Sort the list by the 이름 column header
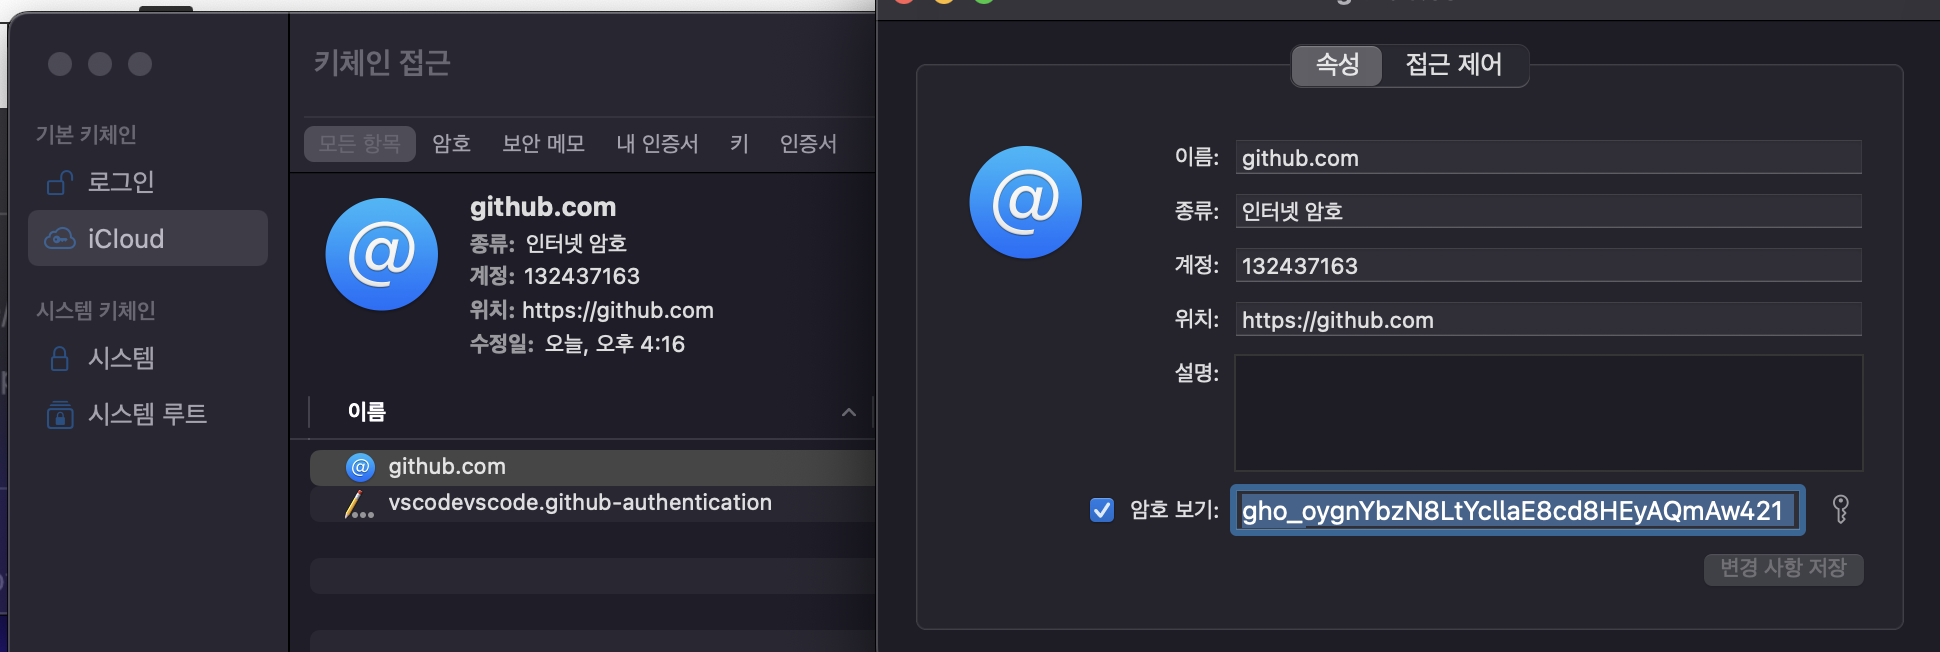 click(367, 412)
